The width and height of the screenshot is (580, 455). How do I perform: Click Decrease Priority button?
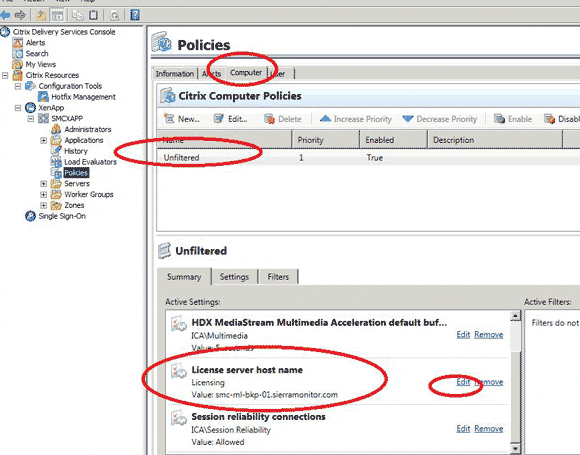[x=440, y=119]
